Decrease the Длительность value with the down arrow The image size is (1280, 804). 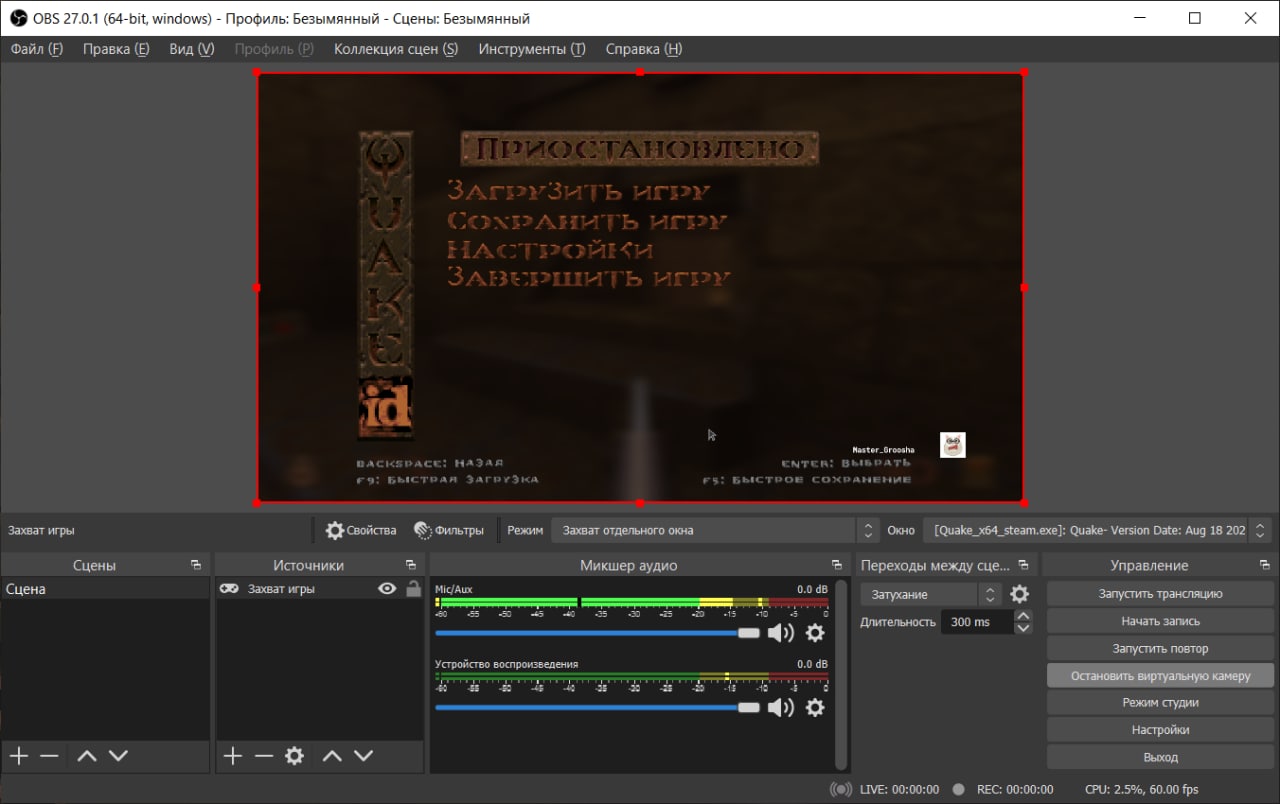click(x=1023, y=628)
